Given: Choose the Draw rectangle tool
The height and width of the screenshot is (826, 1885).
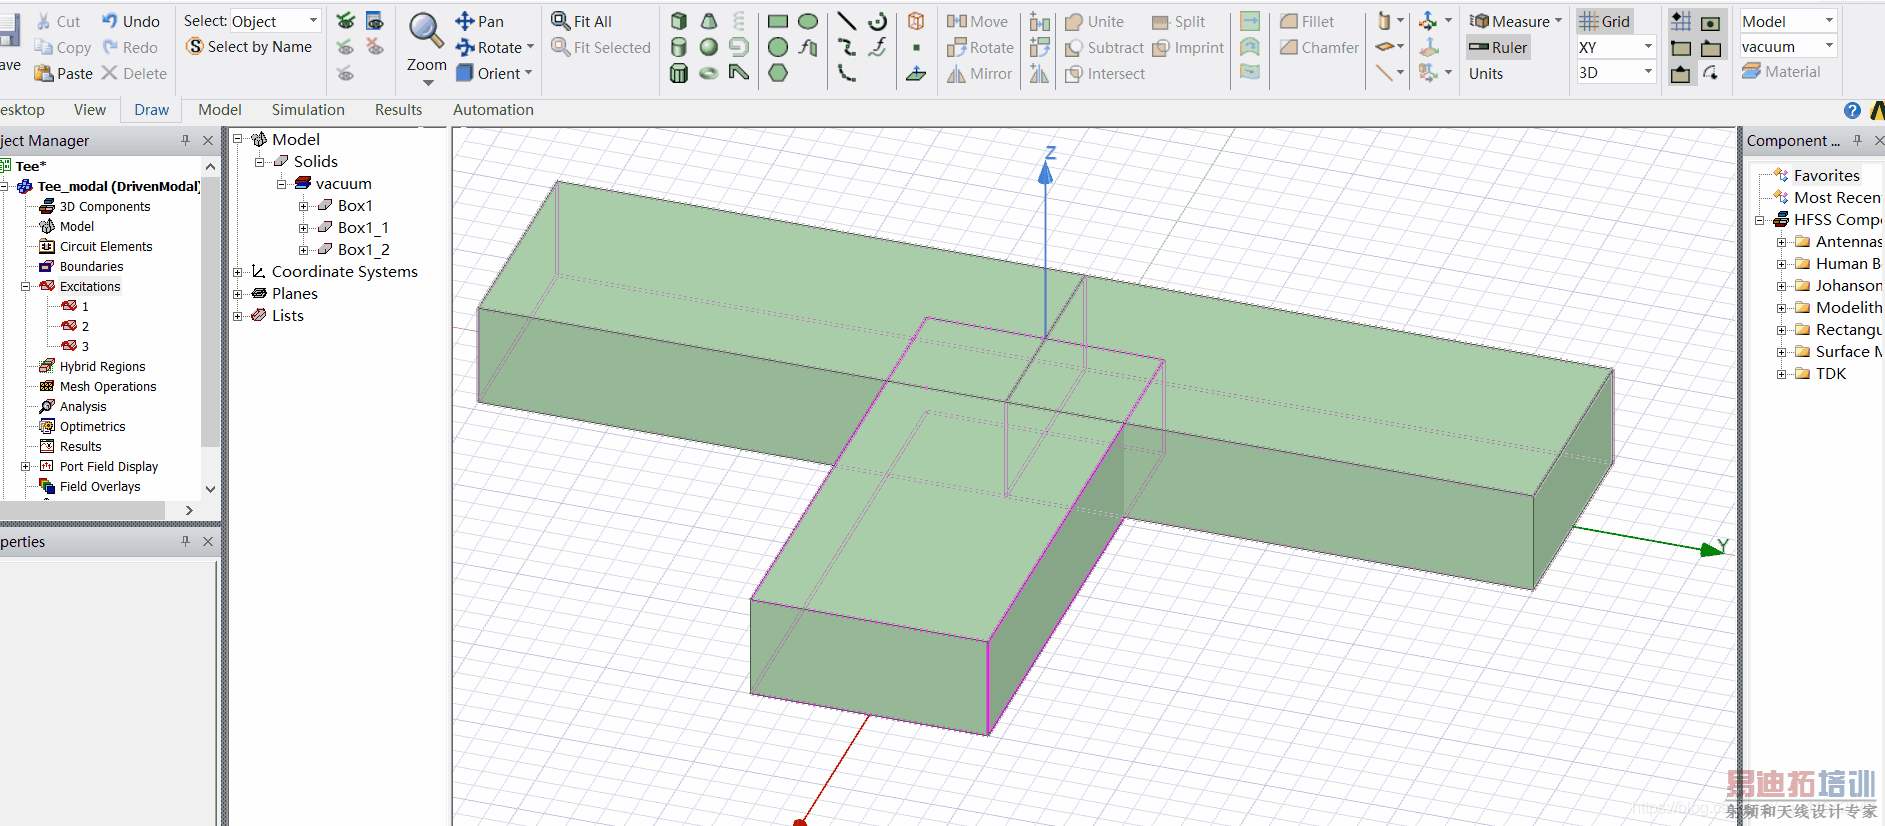Looking at the screenshot, I should (778, 21).
